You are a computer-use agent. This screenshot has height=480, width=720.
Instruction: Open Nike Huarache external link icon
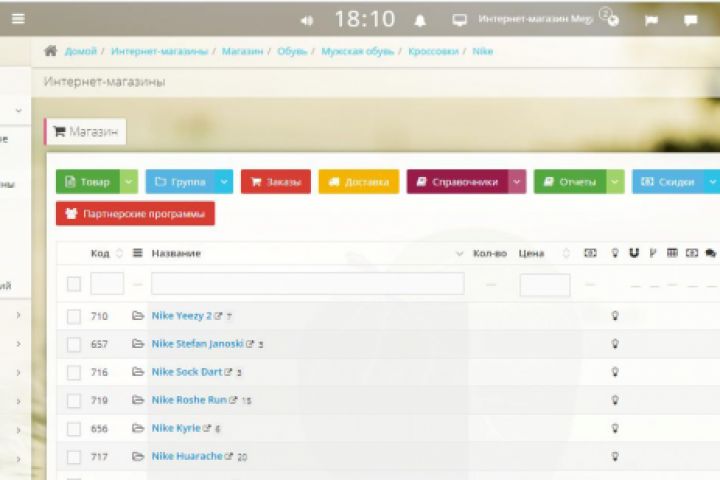click(229, 456)
